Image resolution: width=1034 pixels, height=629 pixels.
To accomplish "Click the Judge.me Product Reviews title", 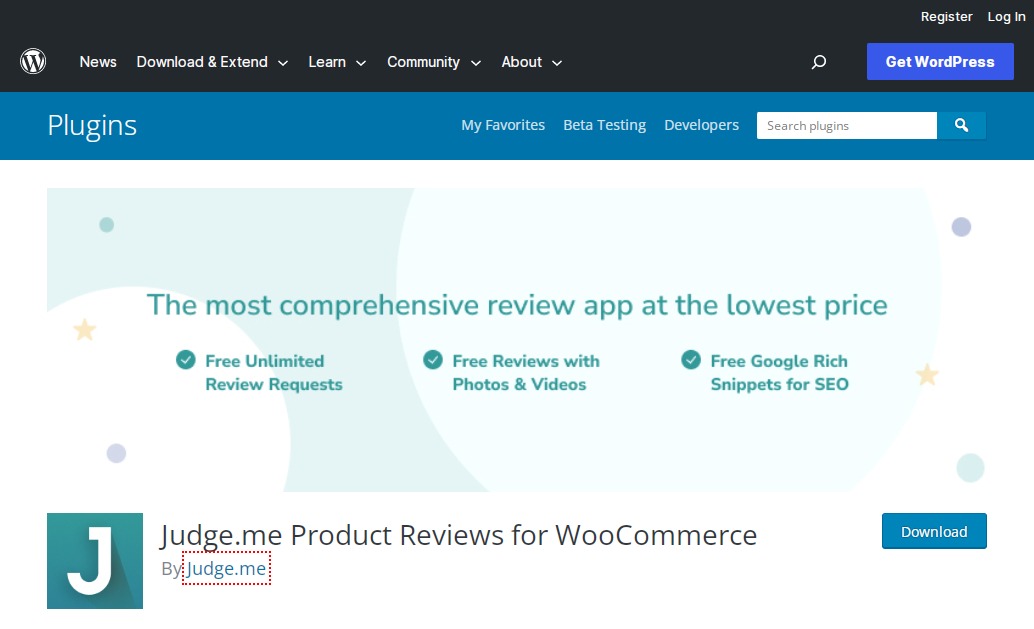I will tap(458, 535).
